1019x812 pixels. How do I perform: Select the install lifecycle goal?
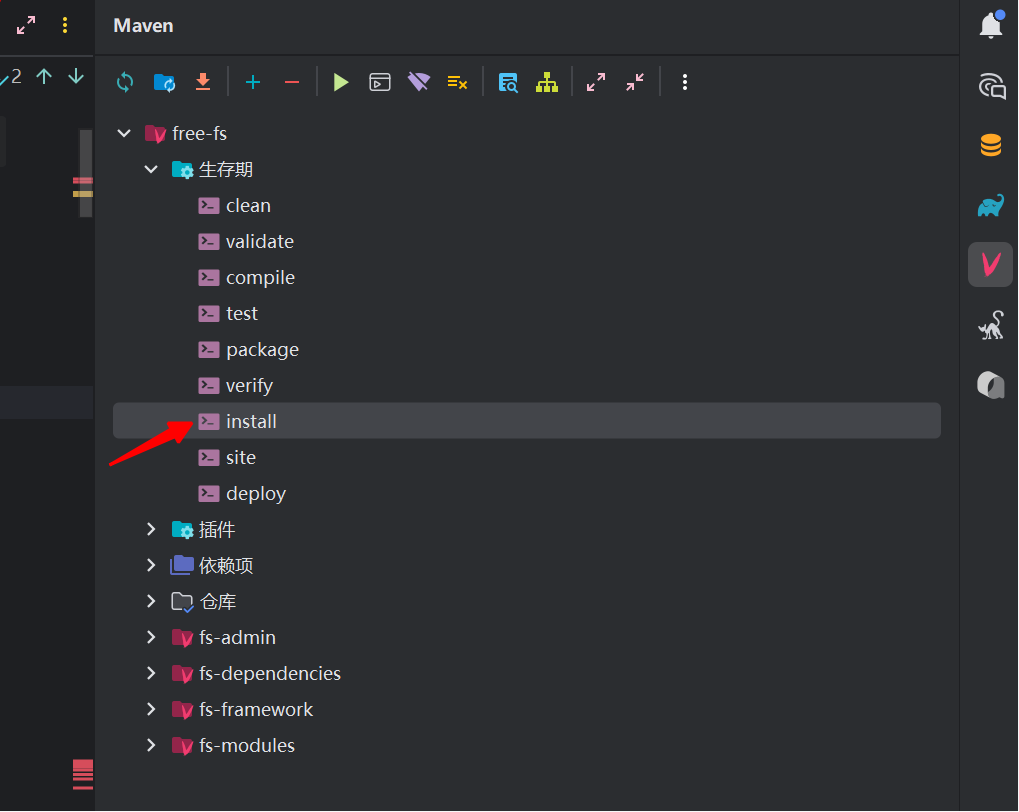[x=251, y=421]
